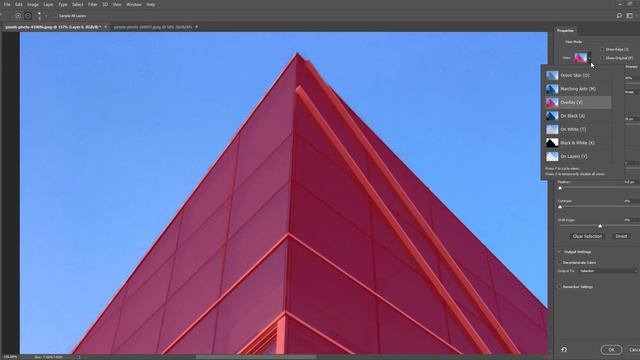Open the Filter menu
Image resolution: width=640 pixels, height=360 pixels.
tap(93, 4)
